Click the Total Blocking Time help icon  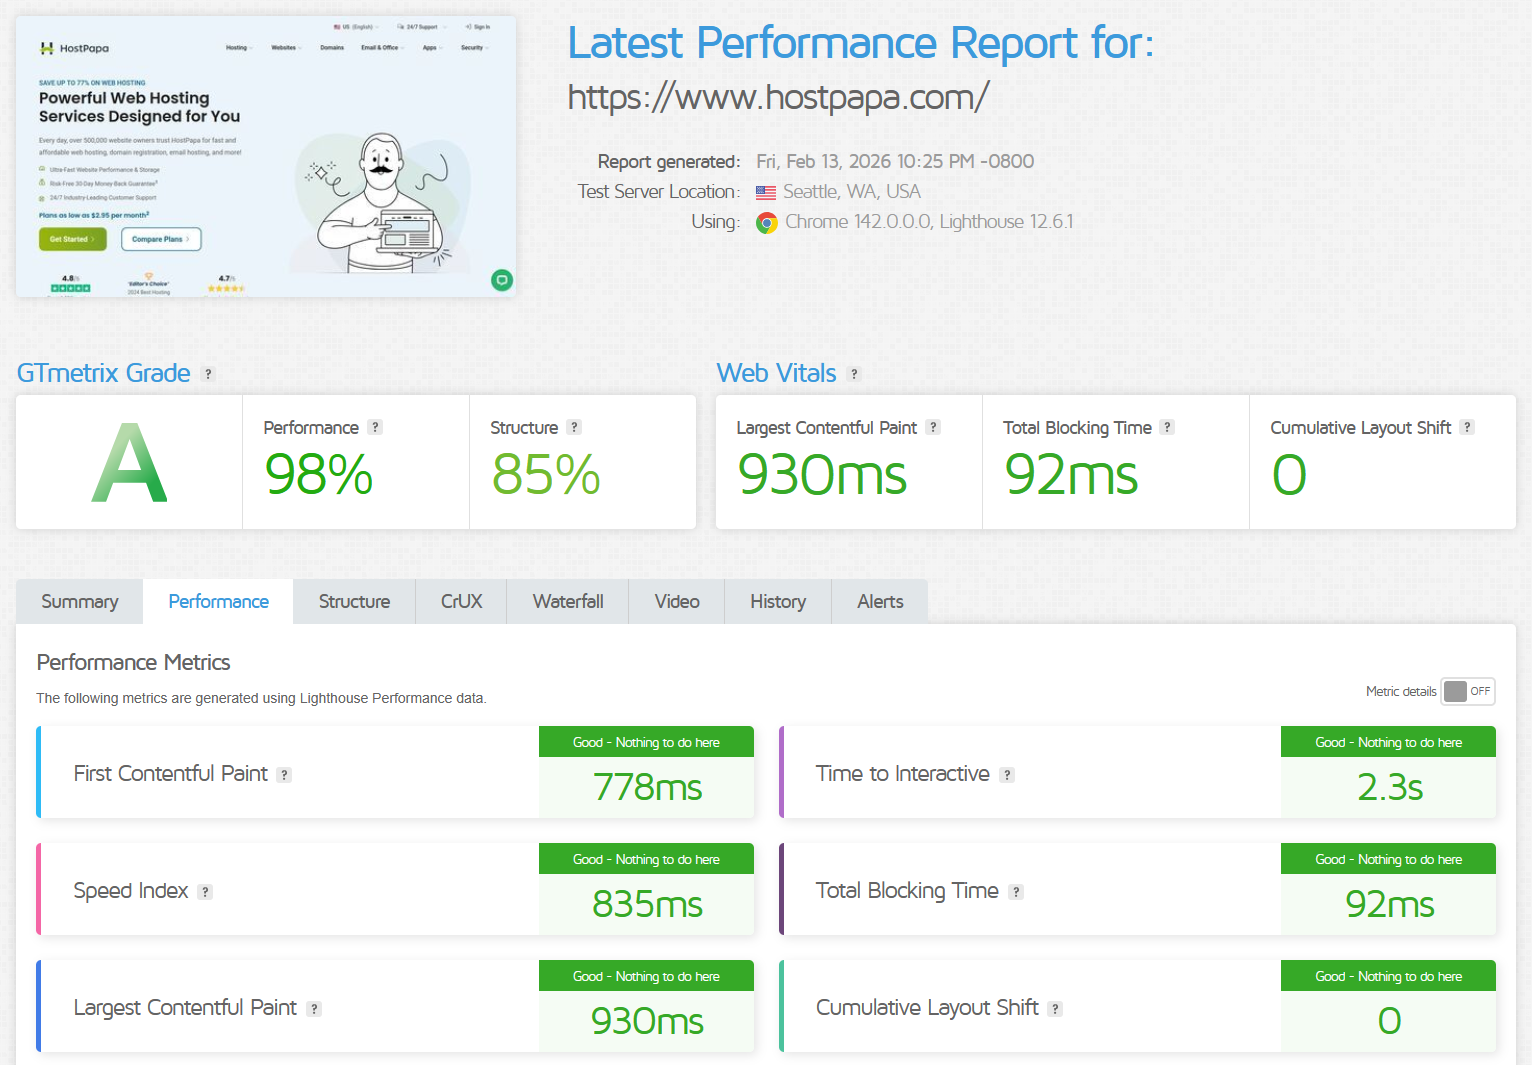coord(1166,427)
